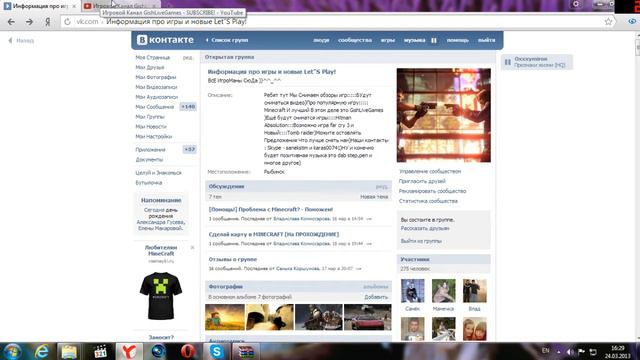Open the red car photo thumbnail
640x360 pixels.
tap(367, 317)
